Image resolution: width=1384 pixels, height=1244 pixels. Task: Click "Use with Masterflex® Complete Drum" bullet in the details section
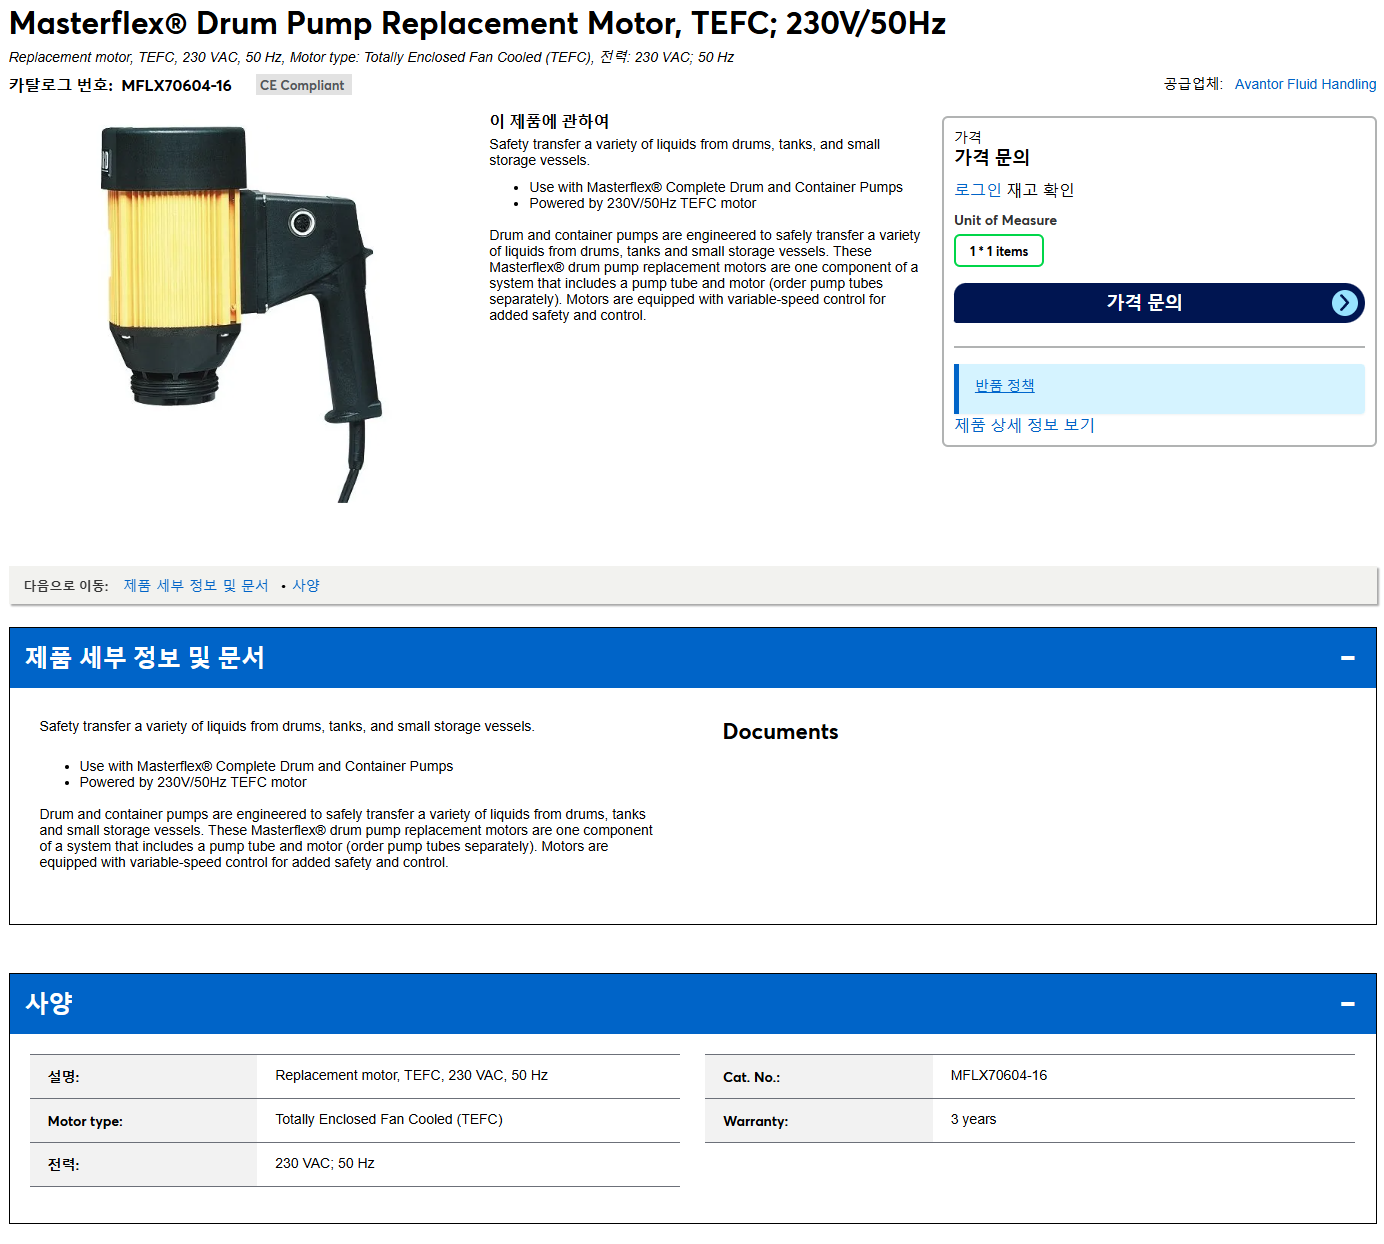[266, 767]
